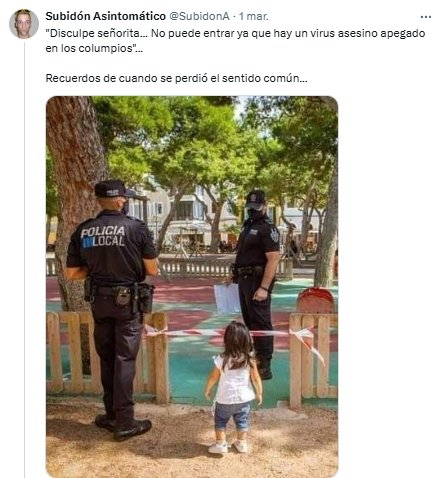Image resolution: width=431 pixels, height=478 pixels.
Task: Click the 'POLICIA LOCAL' lettering in photo
Action: [103, 236]
